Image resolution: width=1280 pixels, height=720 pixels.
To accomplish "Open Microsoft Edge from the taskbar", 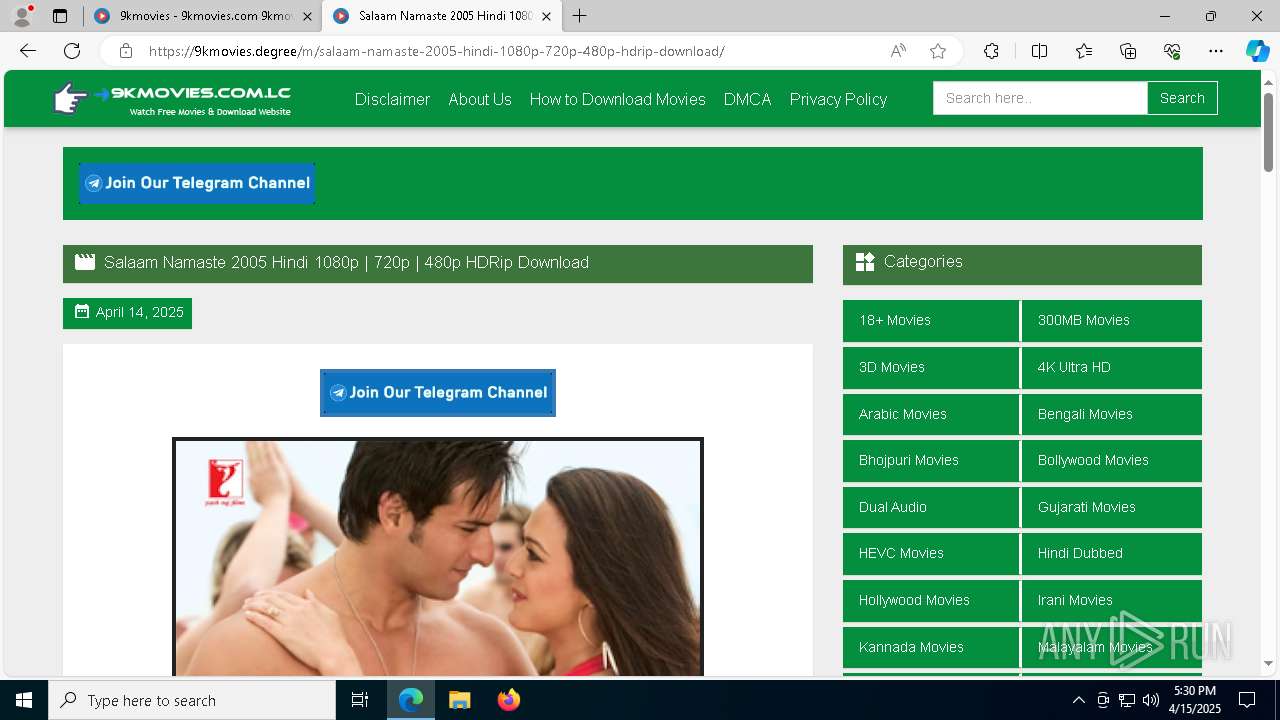I will (411, 700).
